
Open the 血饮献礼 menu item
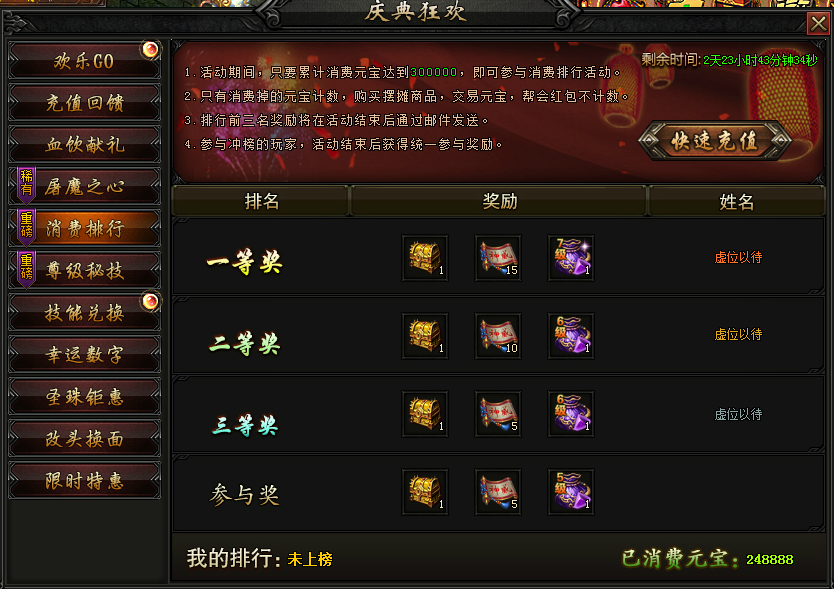point(84,145)
